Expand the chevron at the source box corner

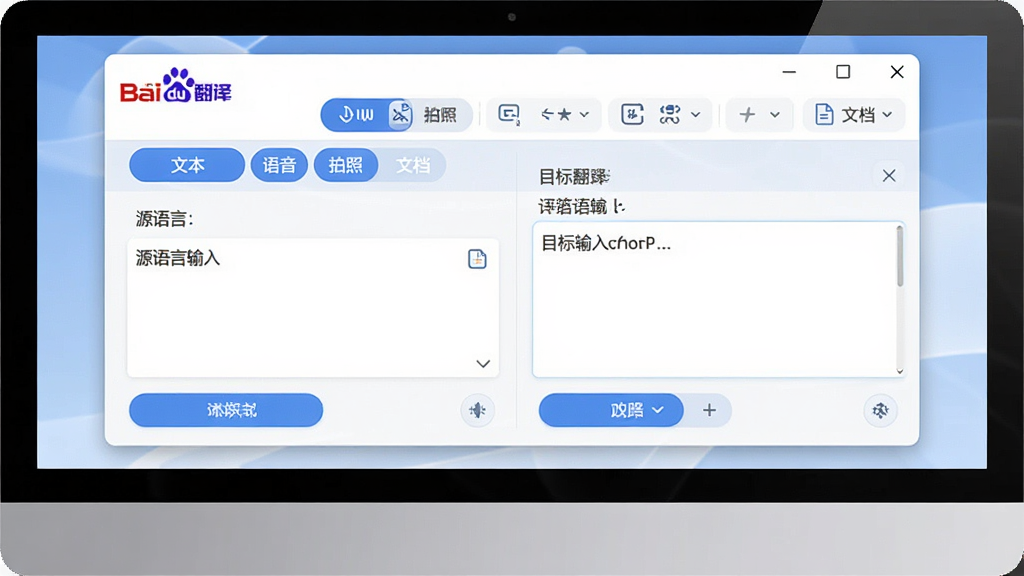pyautogui.click(x=483, y=364)
